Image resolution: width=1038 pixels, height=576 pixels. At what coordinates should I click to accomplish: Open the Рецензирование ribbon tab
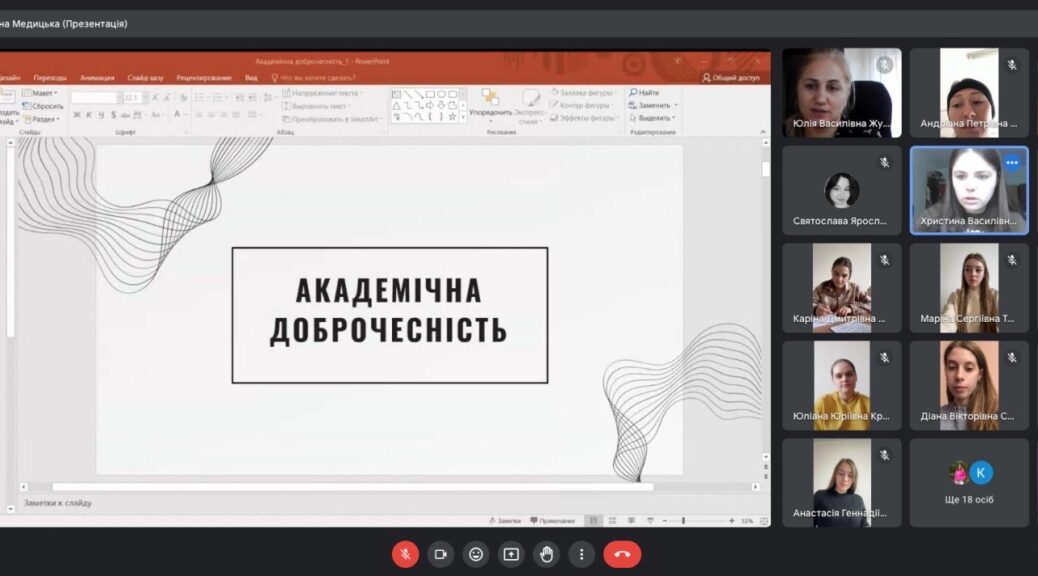[x=204, y=77]
